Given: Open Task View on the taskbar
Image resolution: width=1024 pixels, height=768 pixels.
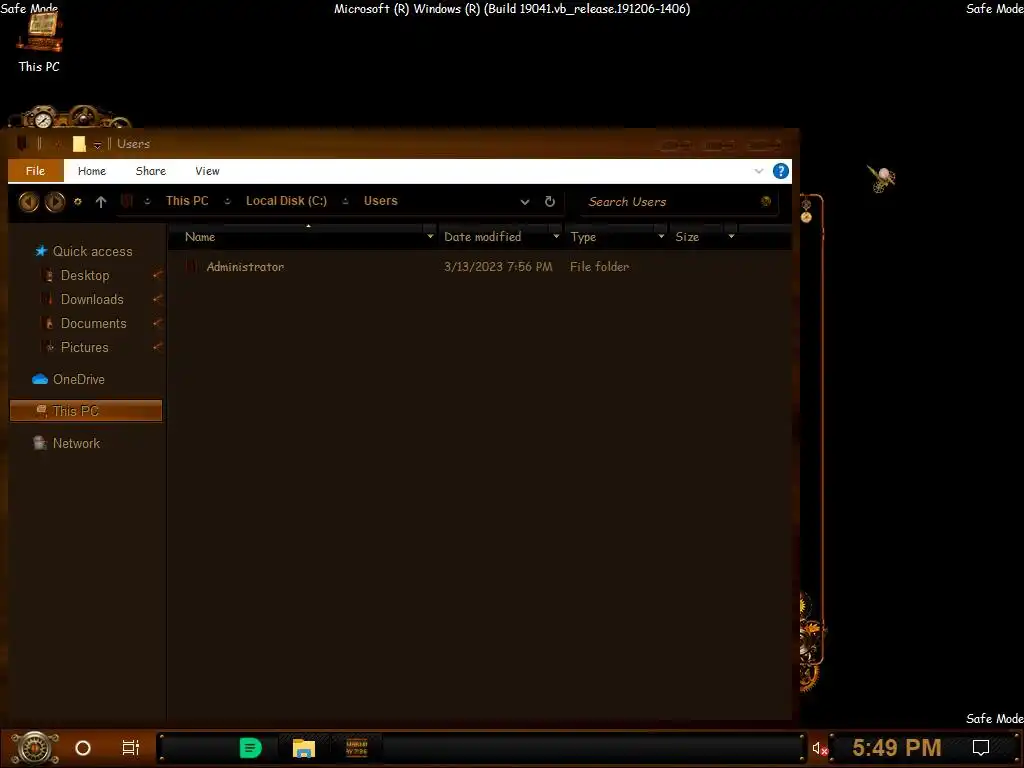Looking at the screenshot, I should [131, 748].
